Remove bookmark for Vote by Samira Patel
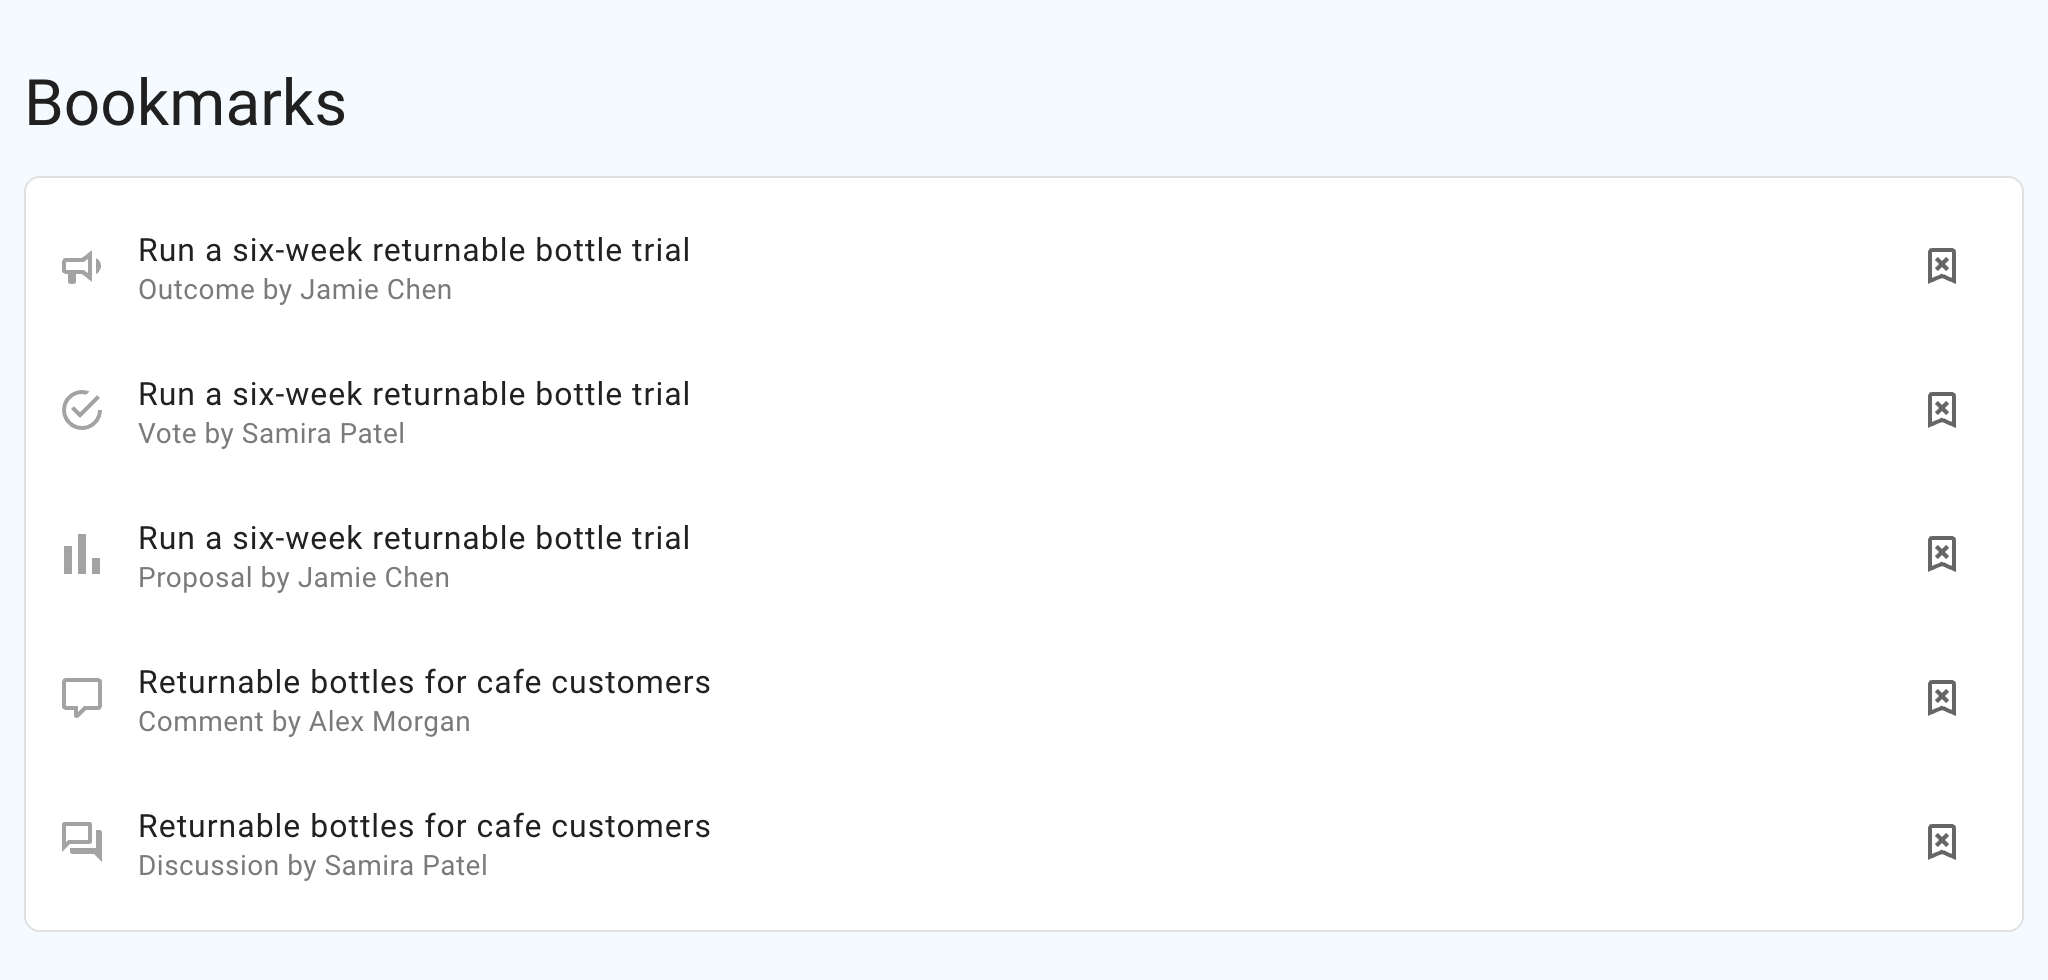The width and height of the screenshot is (2048, 980). pyautogui.click(x=1941, y=410)
